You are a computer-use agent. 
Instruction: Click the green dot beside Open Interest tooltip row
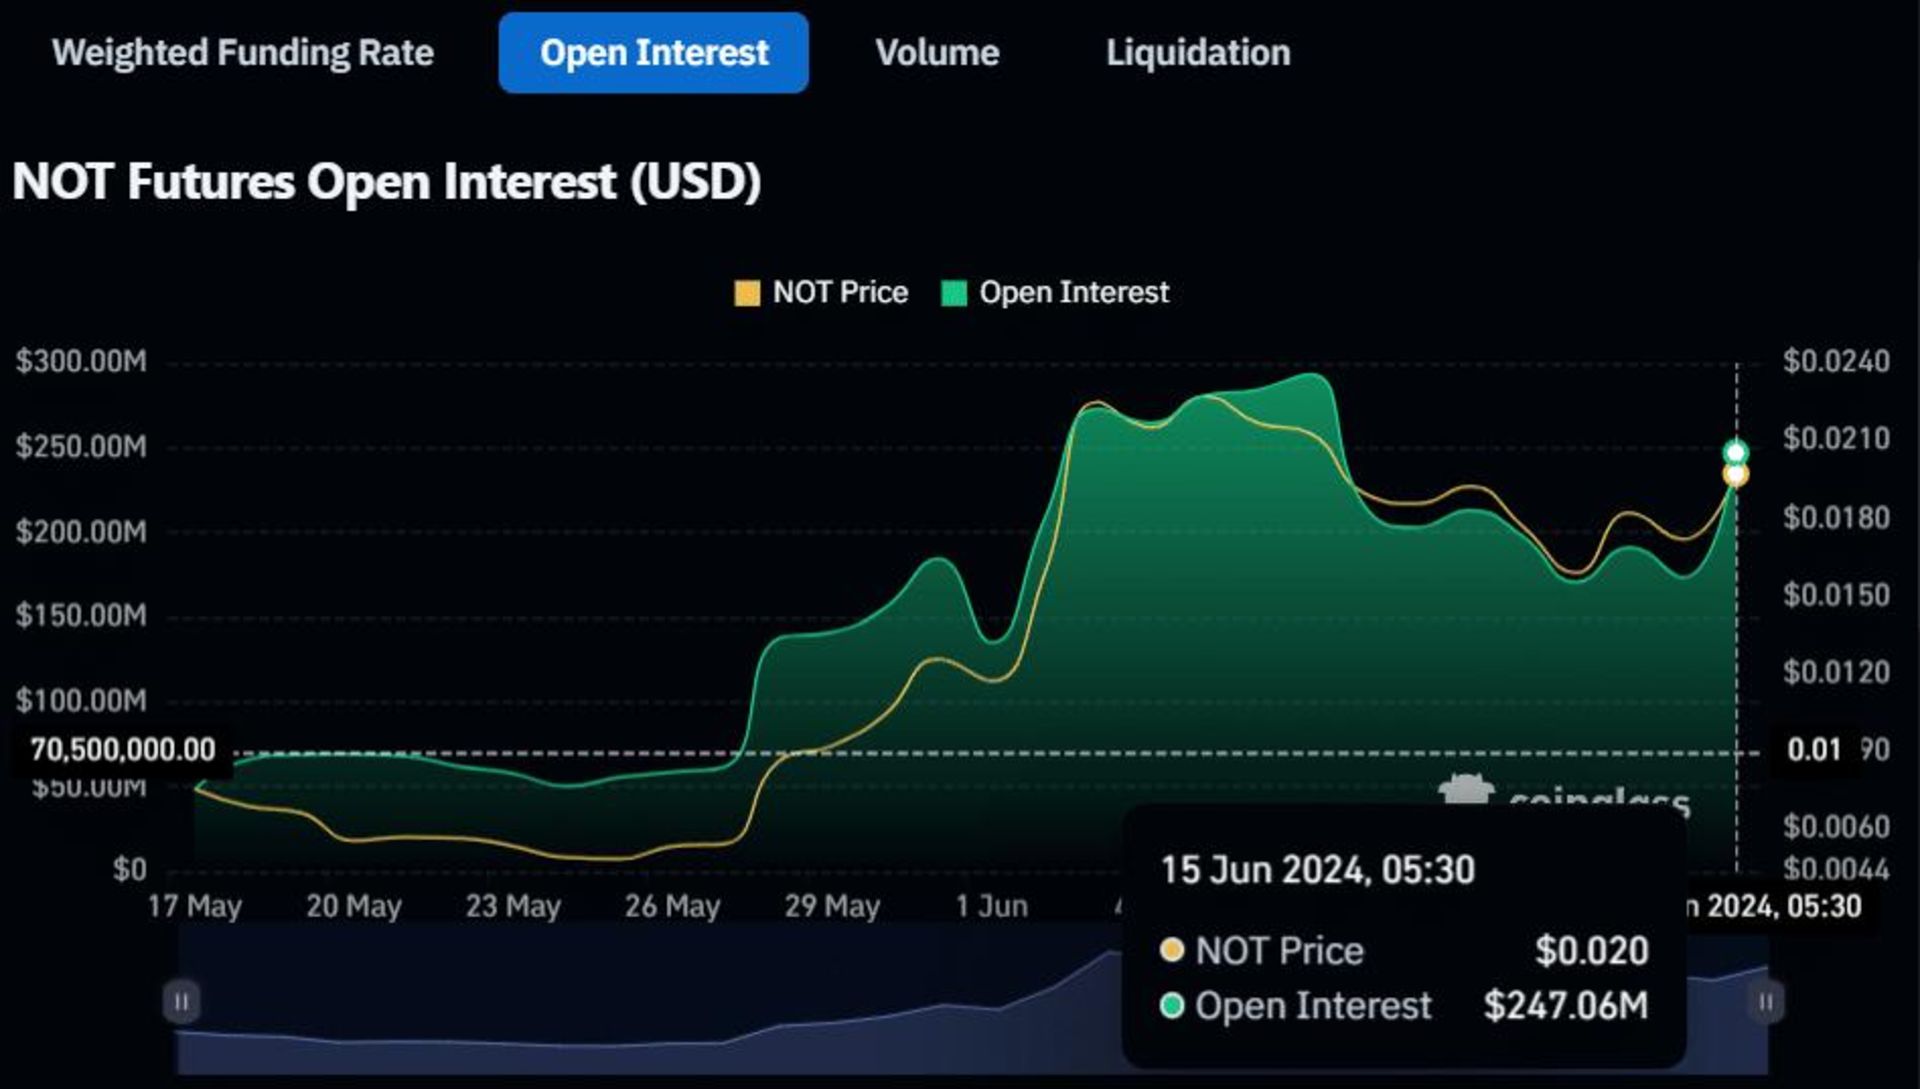click(x=1174, y=1006)
